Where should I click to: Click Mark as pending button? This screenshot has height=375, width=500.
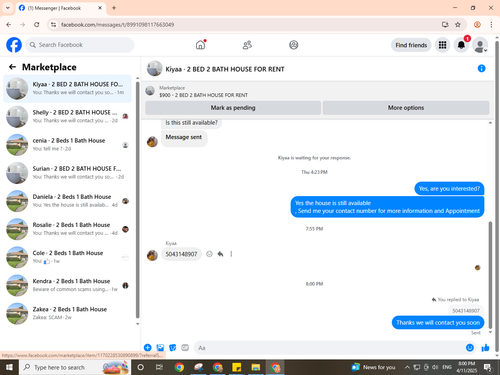(x=233, y=108)
